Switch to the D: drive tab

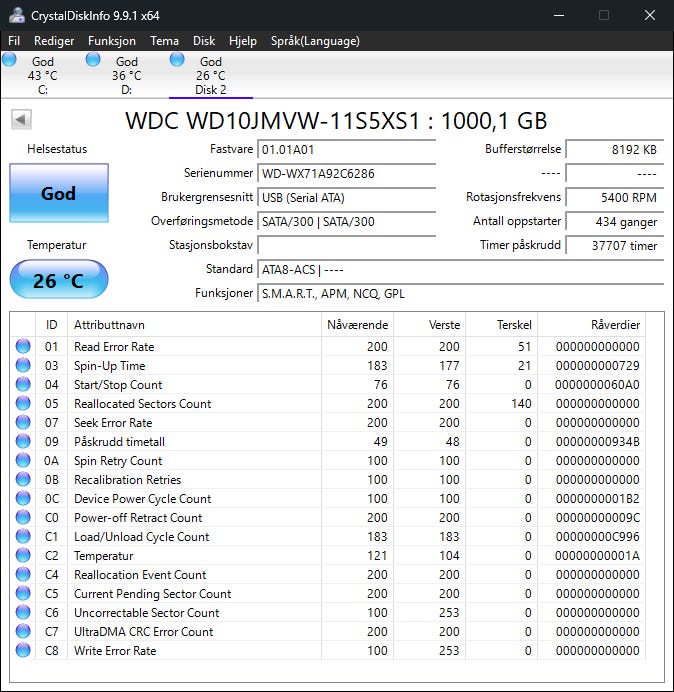tap(127, 75)
